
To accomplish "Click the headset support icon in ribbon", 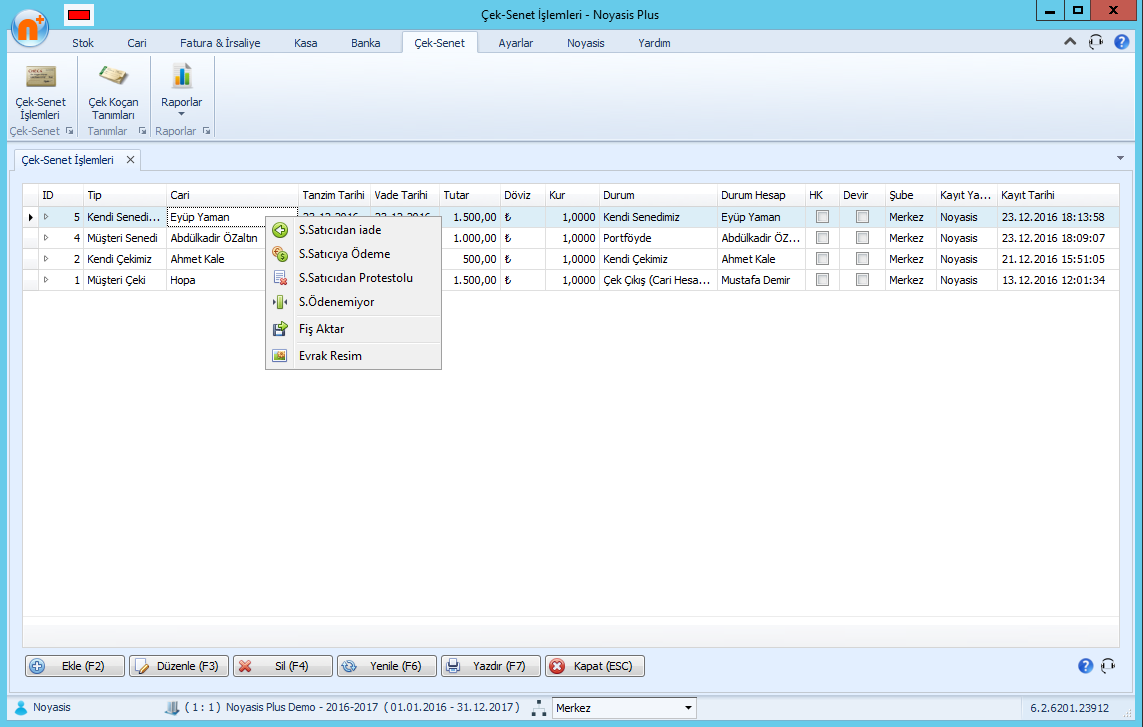I will tap(1096, 42).
